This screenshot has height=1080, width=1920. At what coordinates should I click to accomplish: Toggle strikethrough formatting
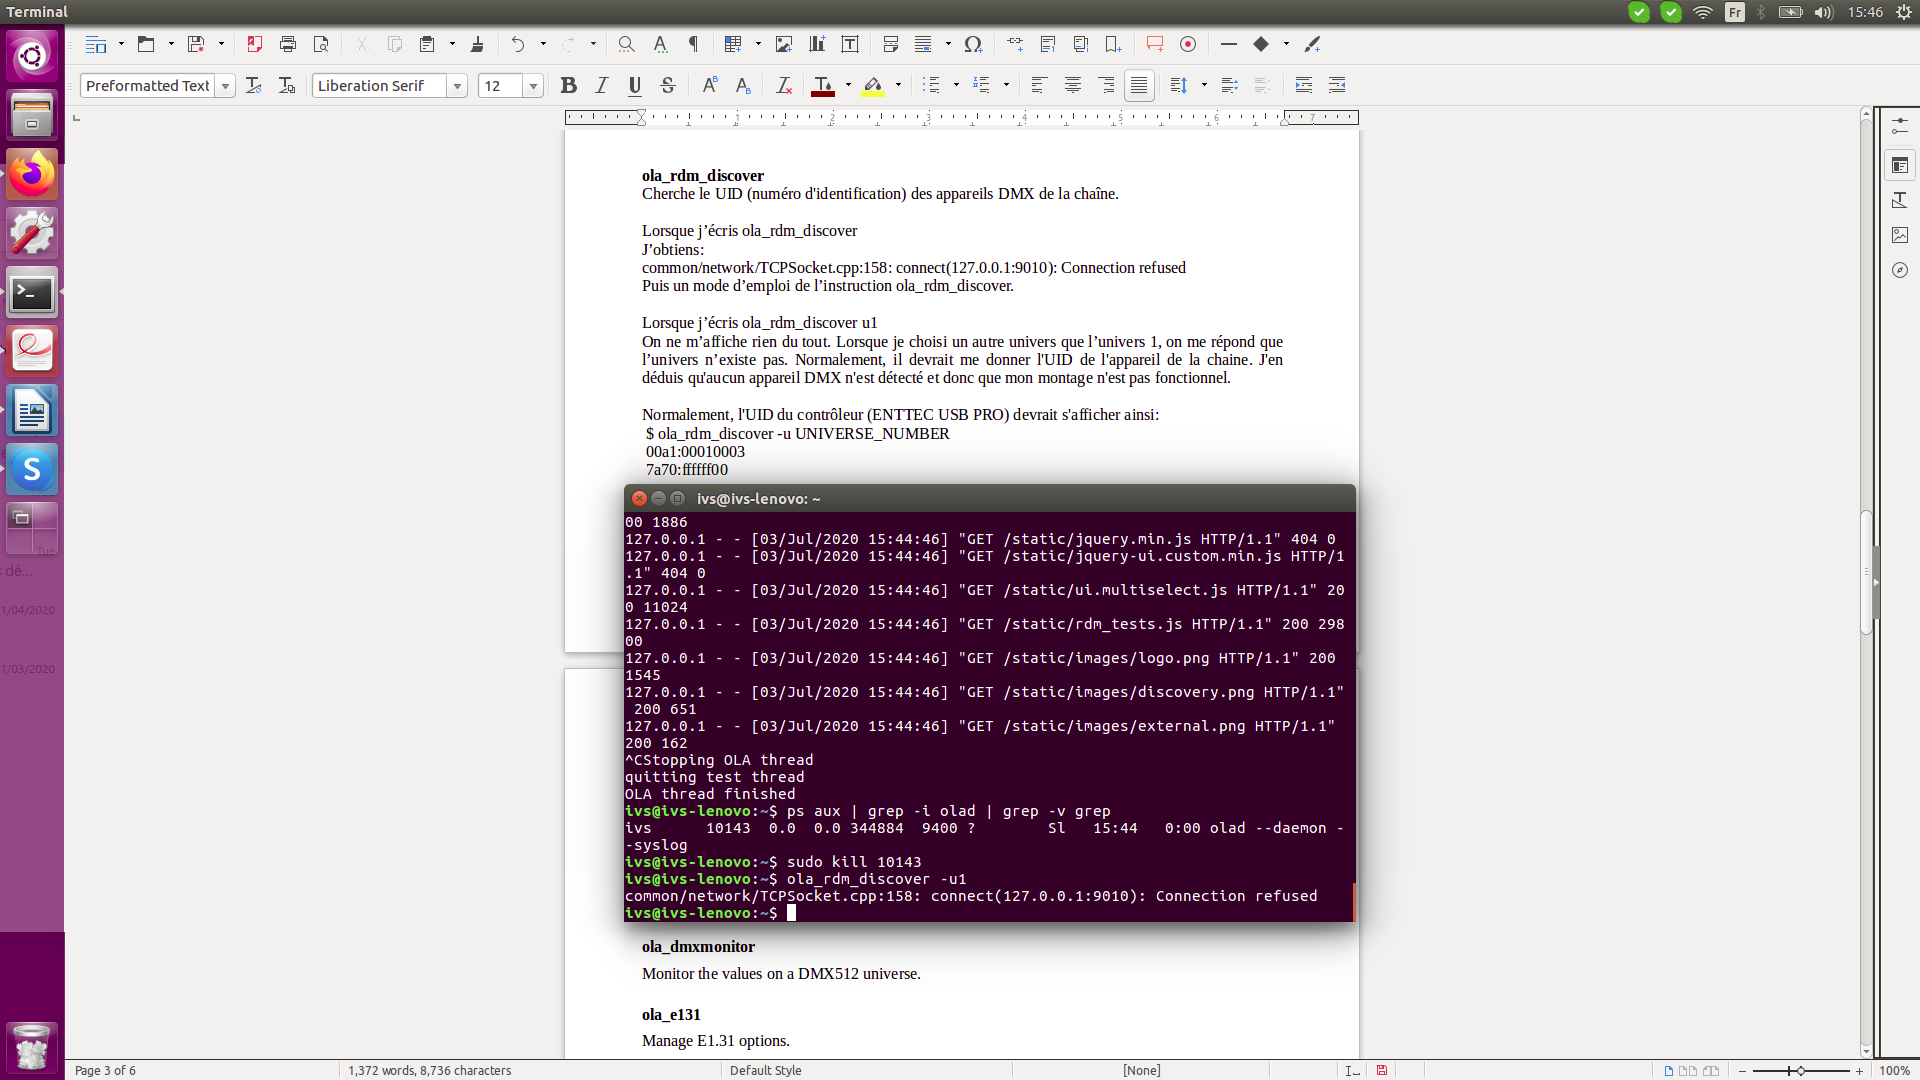(668, 85)
